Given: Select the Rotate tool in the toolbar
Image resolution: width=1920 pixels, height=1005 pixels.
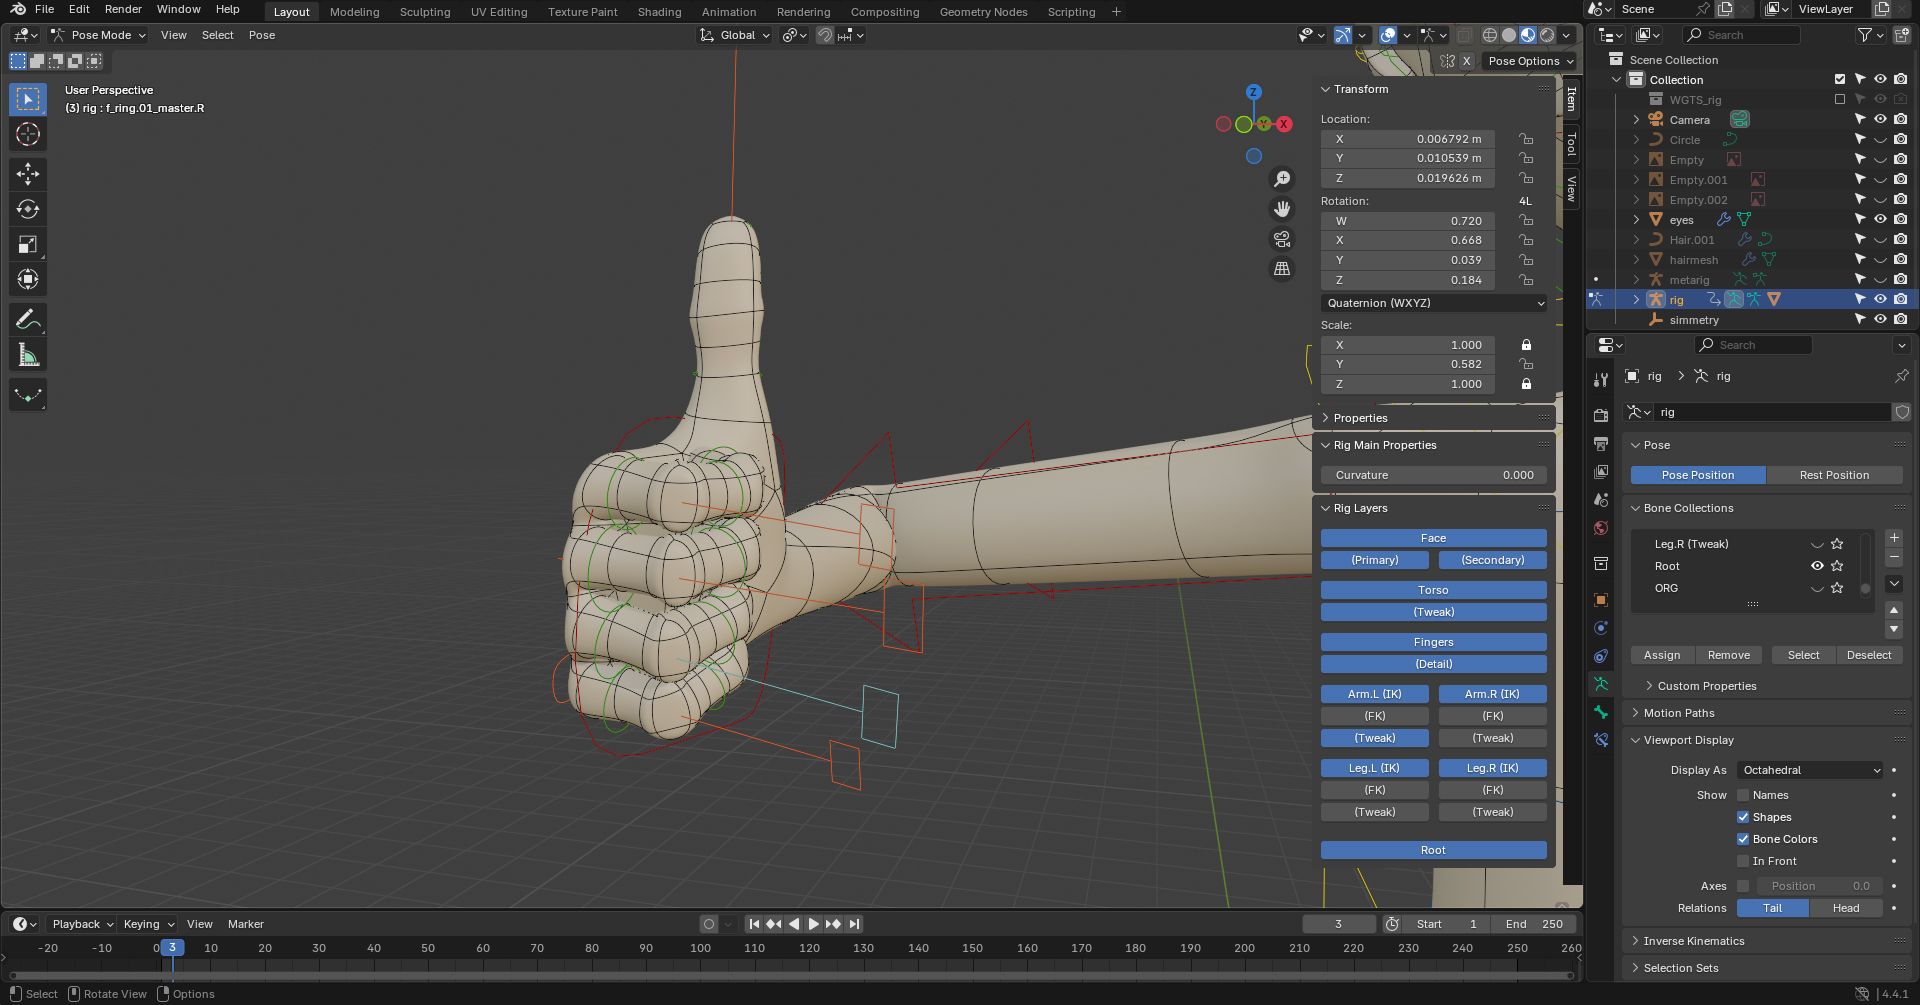Looking at the screenshot, I should coord(28,209).
